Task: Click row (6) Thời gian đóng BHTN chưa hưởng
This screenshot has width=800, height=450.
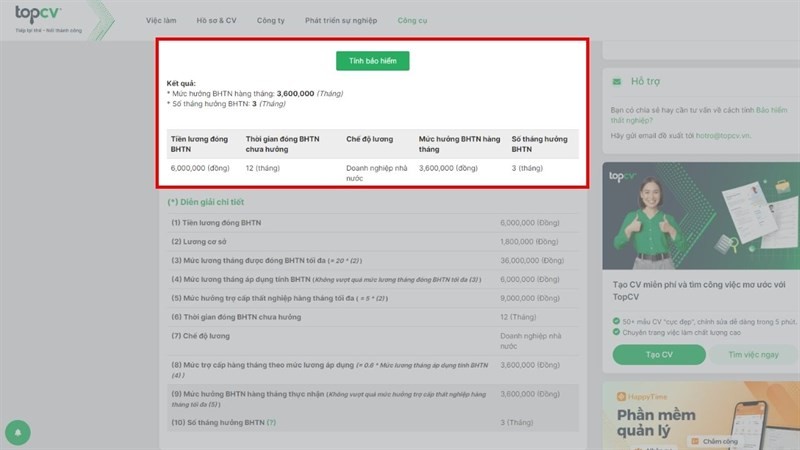Action: [x=372, y=317]
